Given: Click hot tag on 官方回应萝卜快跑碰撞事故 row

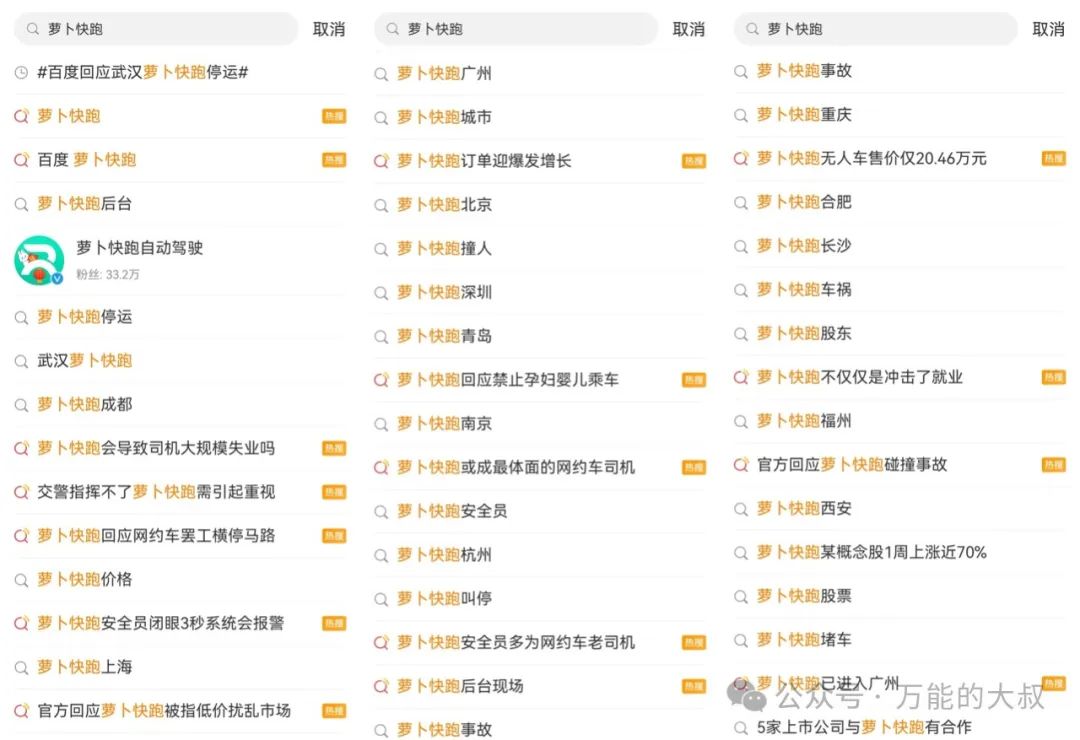Looking at the screenshot, I should [x=1053, y=465].
